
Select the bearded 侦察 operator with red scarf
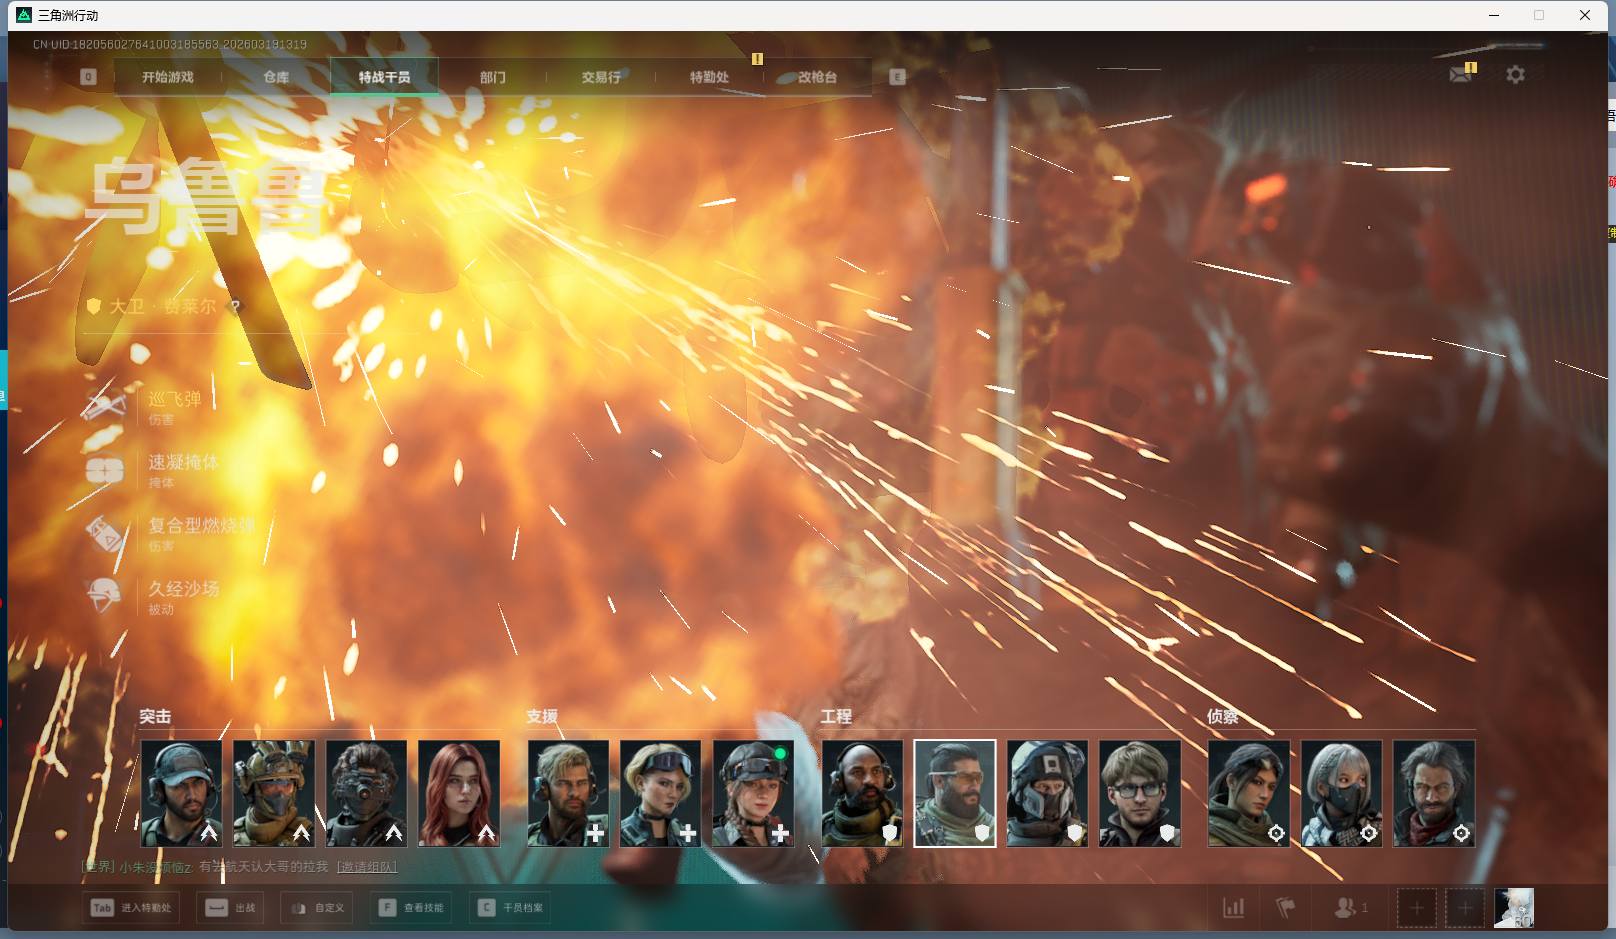coord(1434,794)
